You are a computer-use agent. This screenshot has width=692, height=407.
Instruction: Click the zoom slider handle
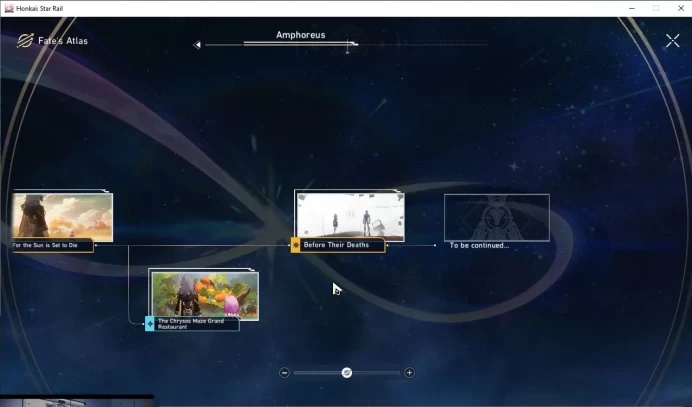(347, 373)
